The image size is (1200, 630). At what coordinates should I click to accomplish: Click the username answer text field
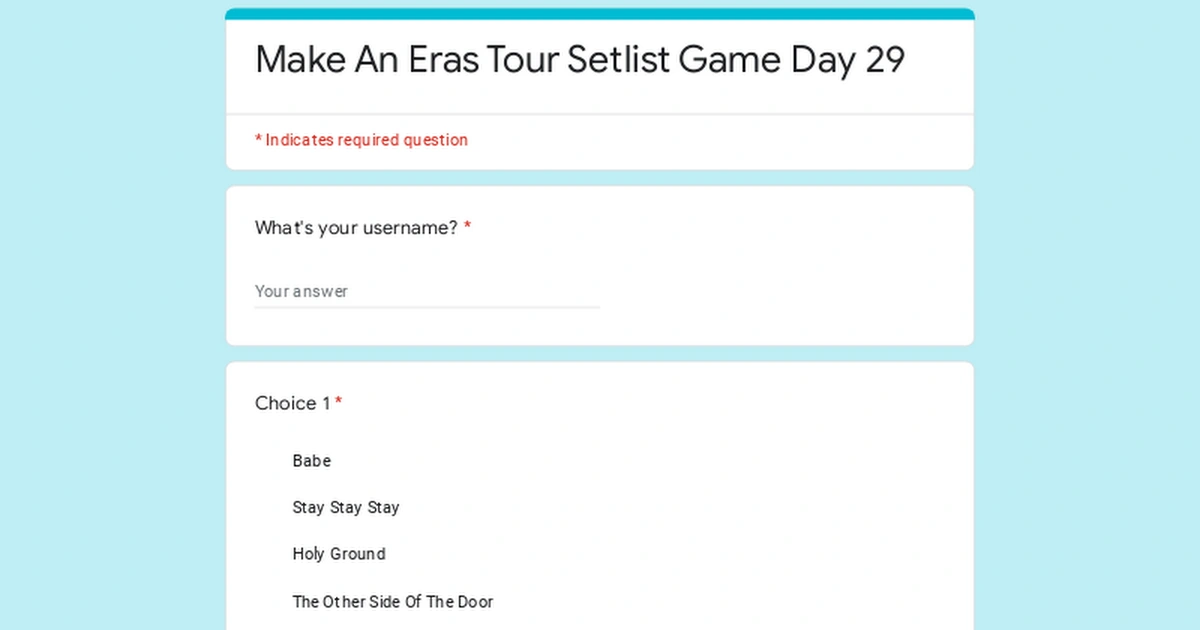coord(427,291)
